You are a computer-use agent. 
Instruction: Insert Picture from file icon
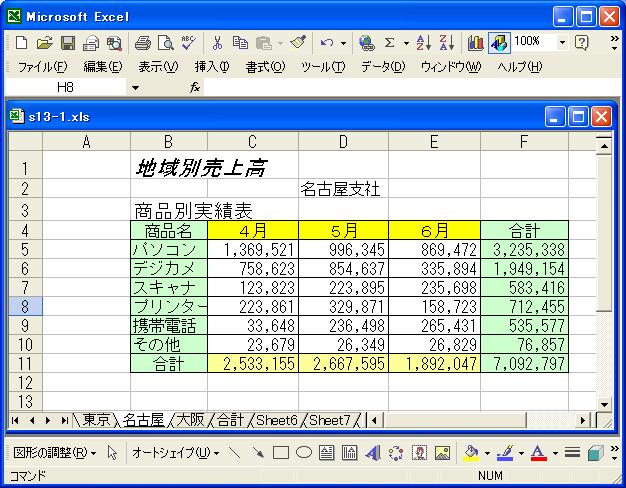(x=442, y=453)
